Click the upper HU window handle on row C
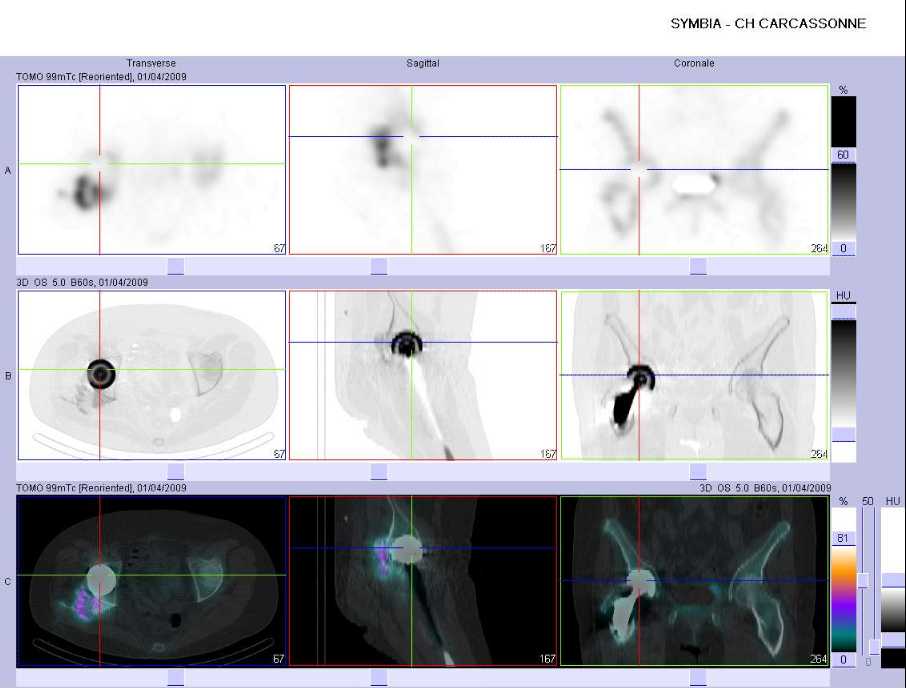Viewport: 906px width, 688px height. coord(893,581)
